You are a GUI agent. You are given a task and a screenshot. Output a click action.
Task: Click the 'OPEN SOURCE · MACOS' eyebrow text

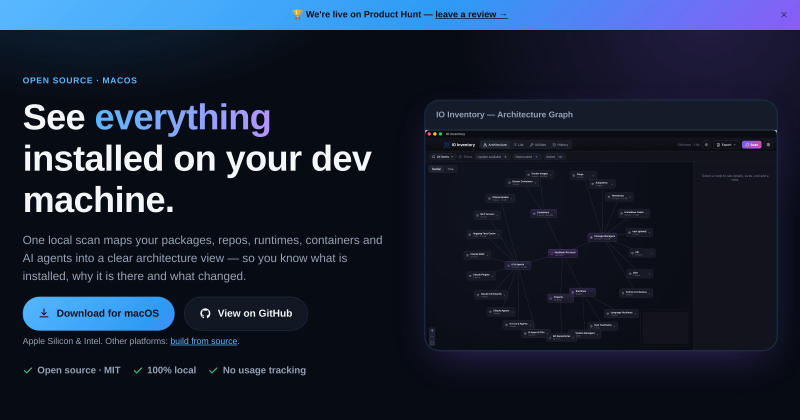[80, 80]
